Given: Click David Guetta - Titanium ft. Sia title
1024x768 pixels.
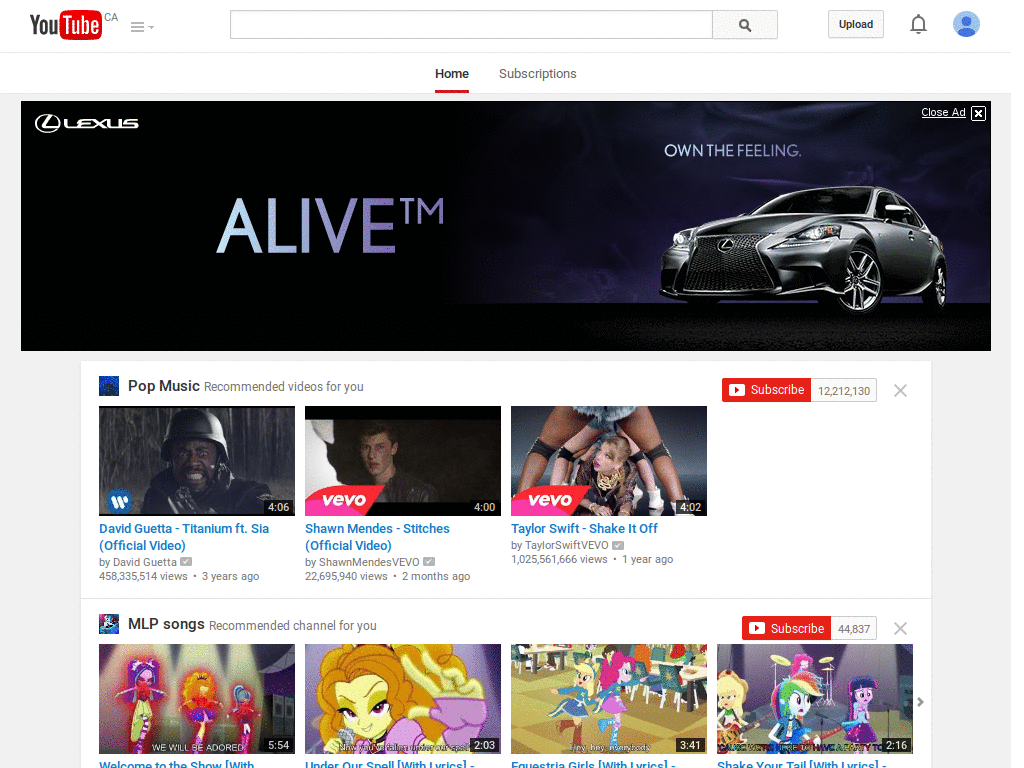Looking at the screenshot, I should click(184, 537).
